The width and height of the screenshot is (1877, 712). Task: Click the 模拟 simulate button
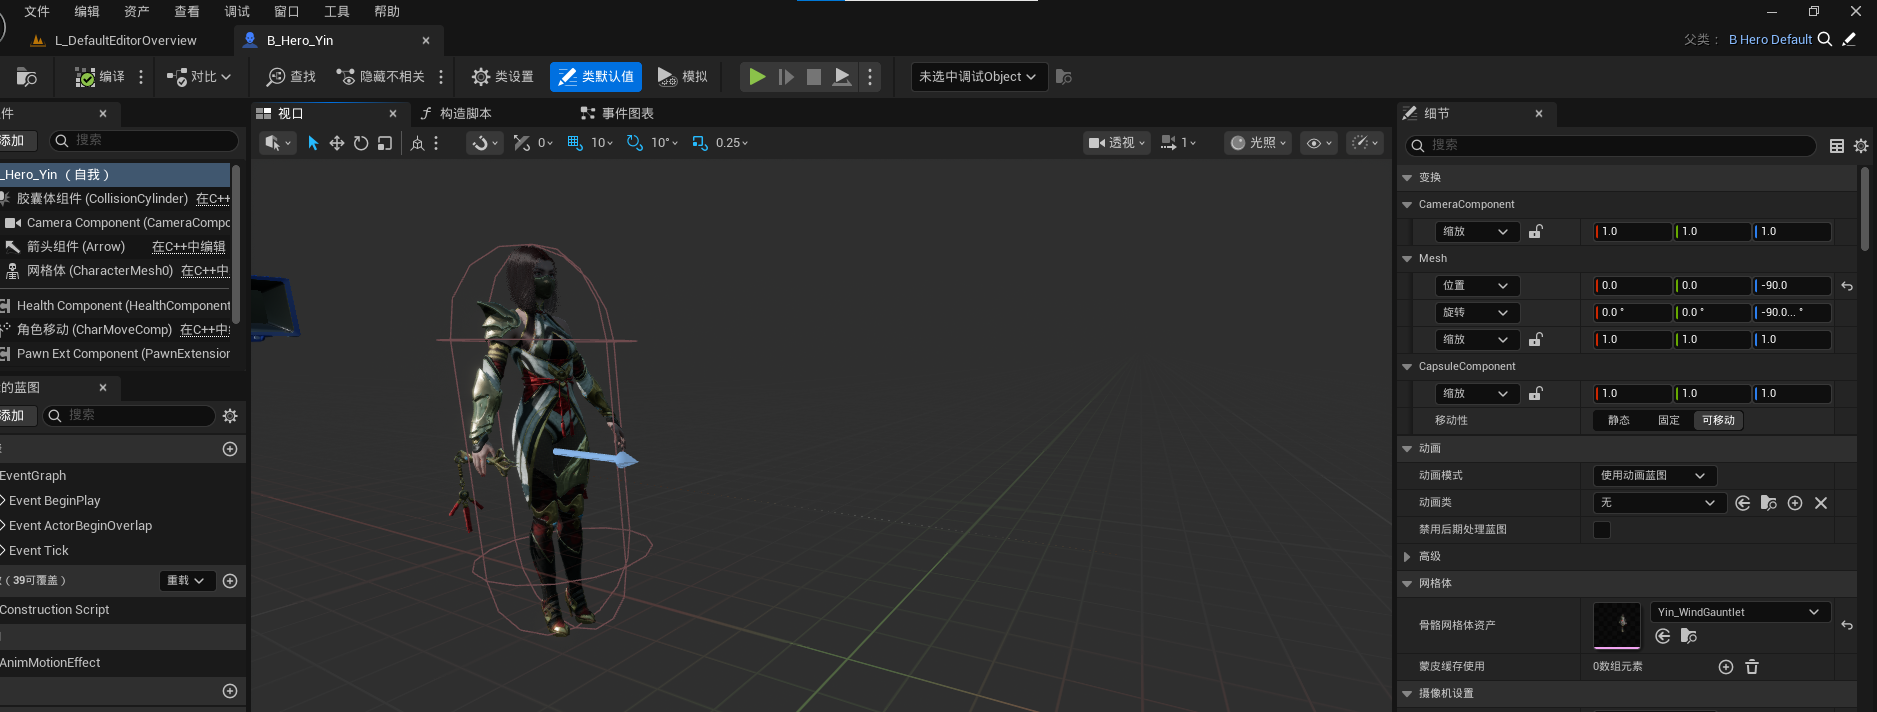tap(682, 77)
